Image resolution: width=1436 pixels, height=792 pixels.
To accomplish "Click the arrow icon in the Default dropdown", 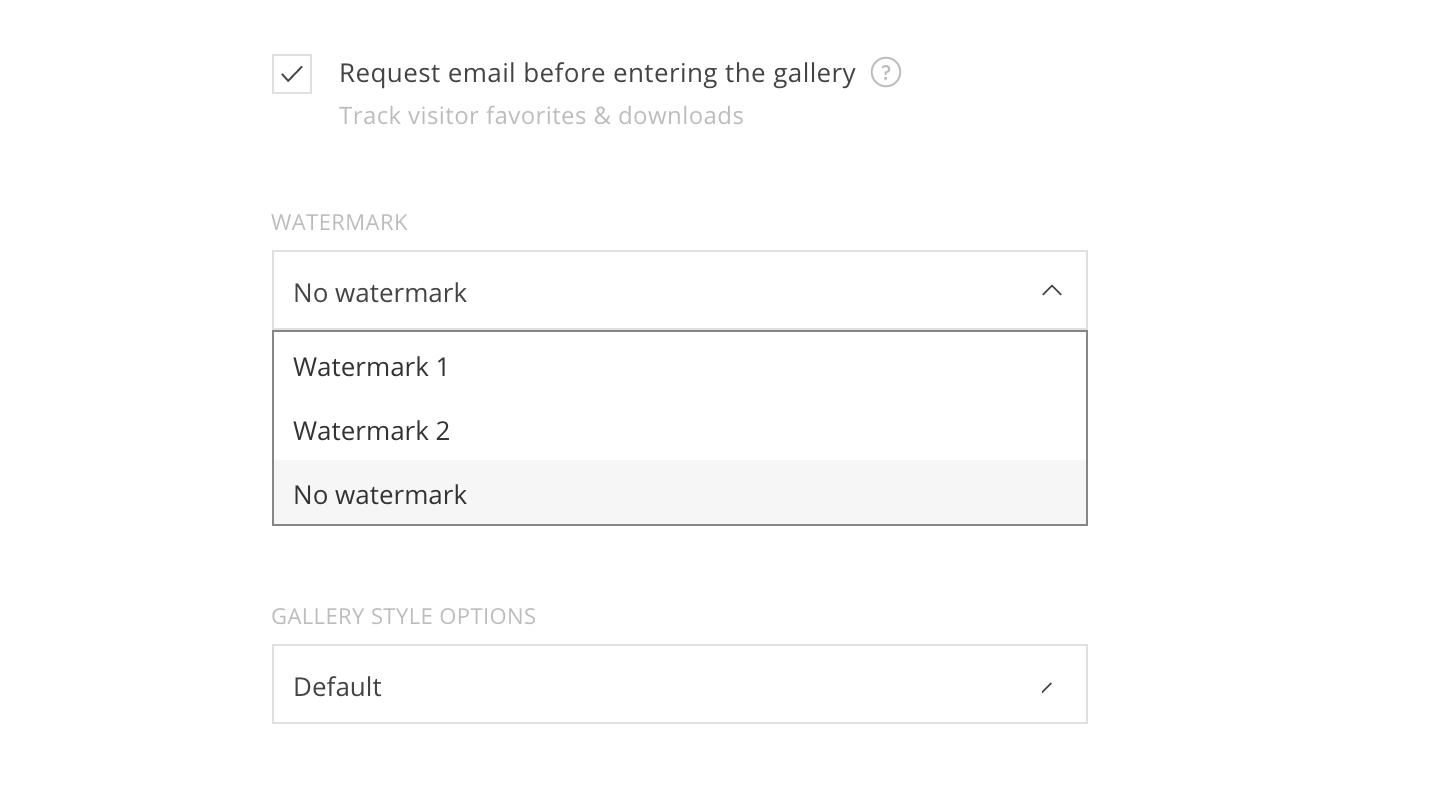I will point(1047,687).
